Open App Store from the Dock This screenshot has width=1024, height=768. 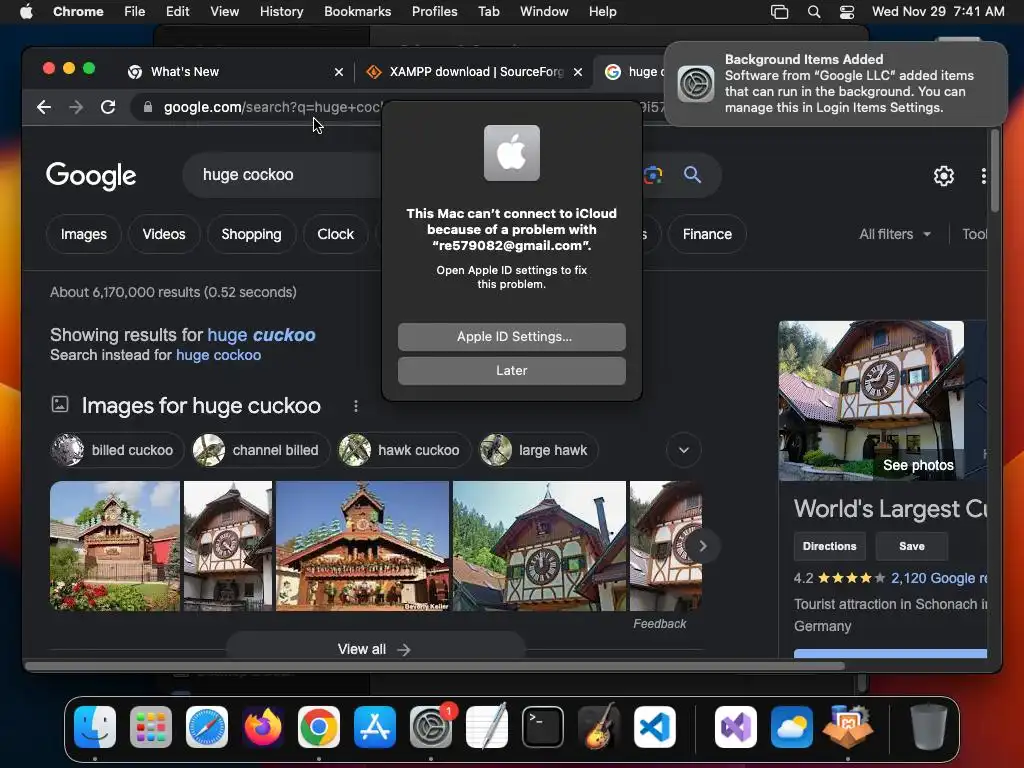[375, 727]
